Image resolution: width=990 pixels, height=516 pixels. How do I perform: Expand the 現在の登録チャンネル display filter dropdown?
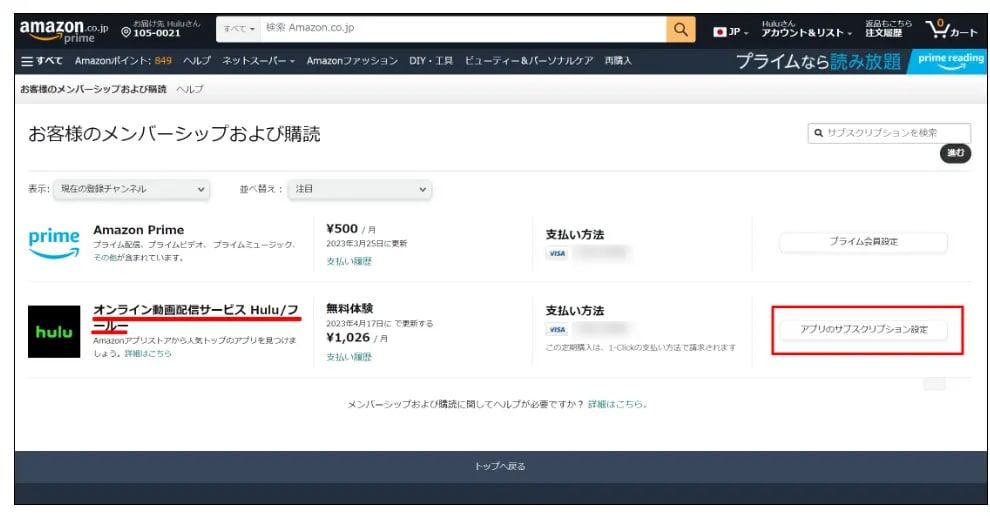[131, 188]
